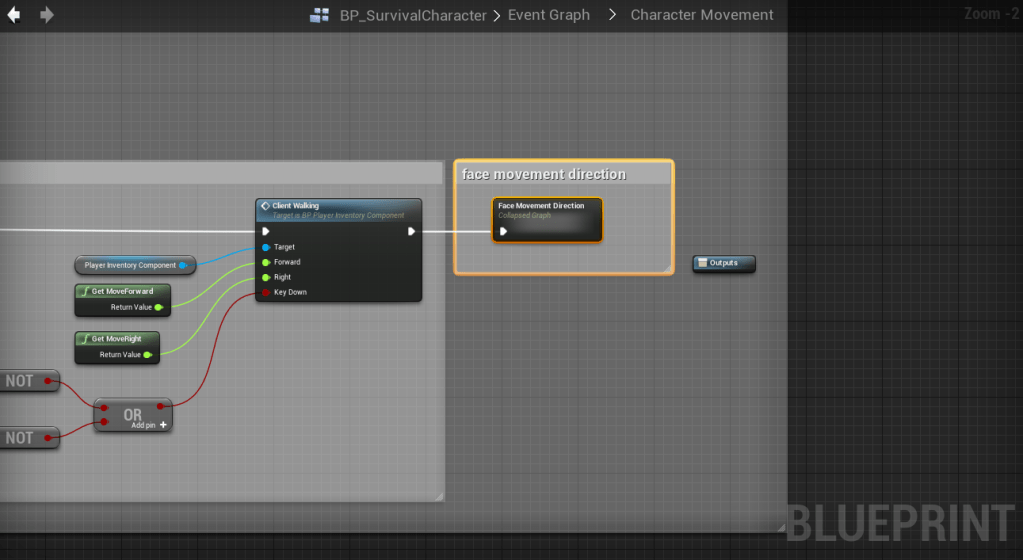
Task: Select Face Movement Direction collapsed graph node
Action: (547, 220)
